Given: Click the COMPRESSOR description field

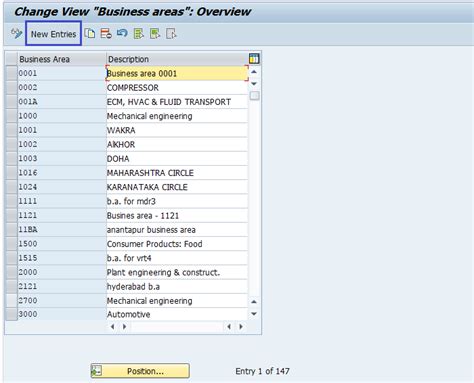Looking at the screenshot, I should [177, 88].
